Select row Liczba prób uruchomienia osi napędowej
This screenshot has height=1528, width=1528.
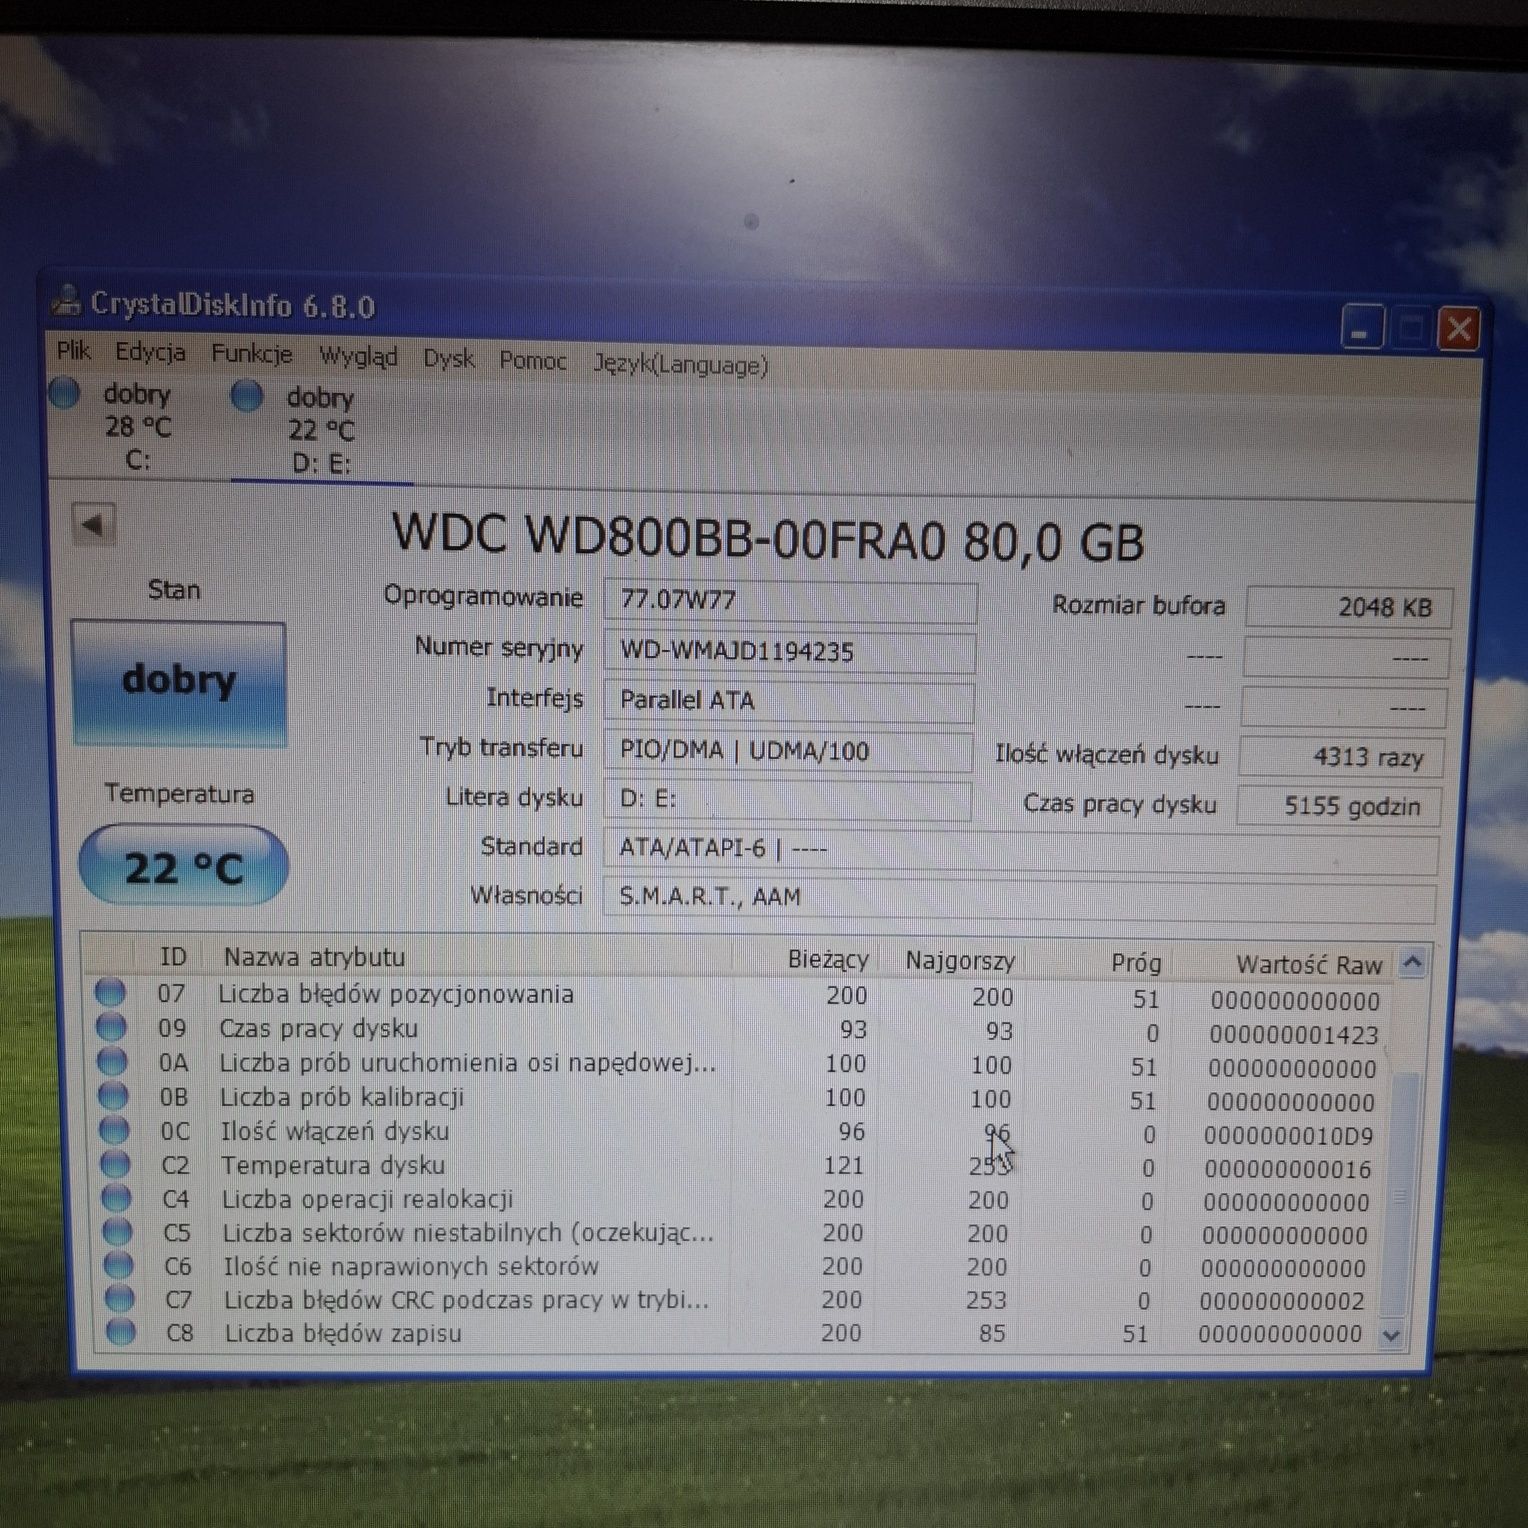tap(740, 1065)
